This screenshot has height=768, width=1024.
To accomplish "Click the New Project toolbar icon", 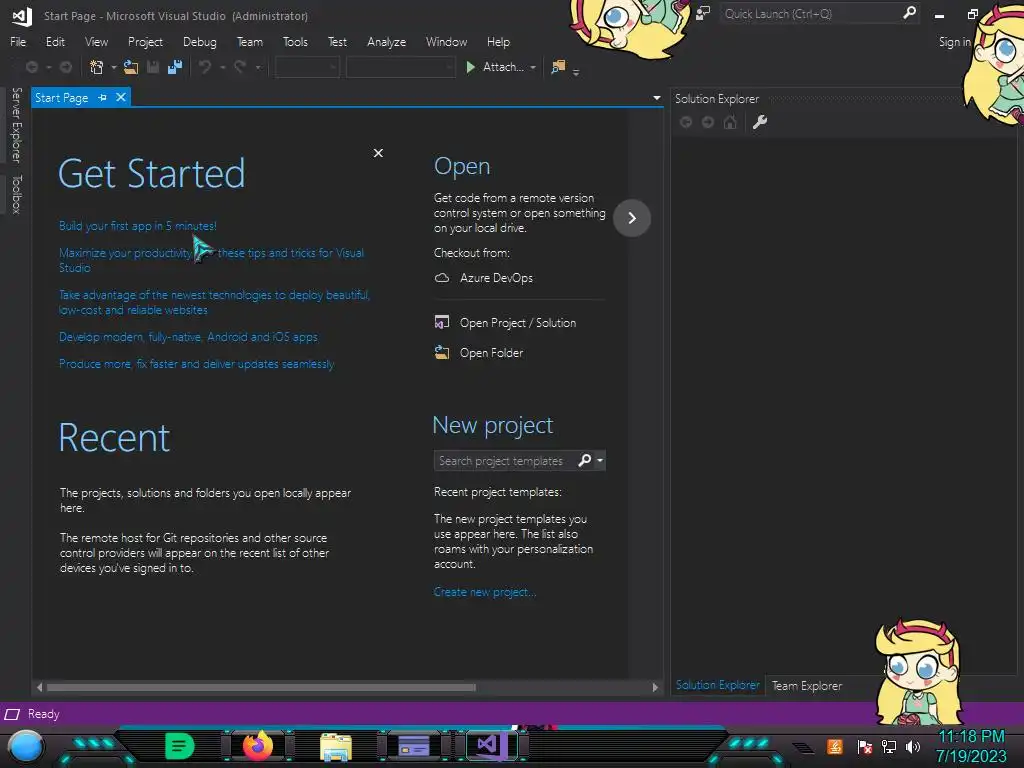I will pos(97,67).
